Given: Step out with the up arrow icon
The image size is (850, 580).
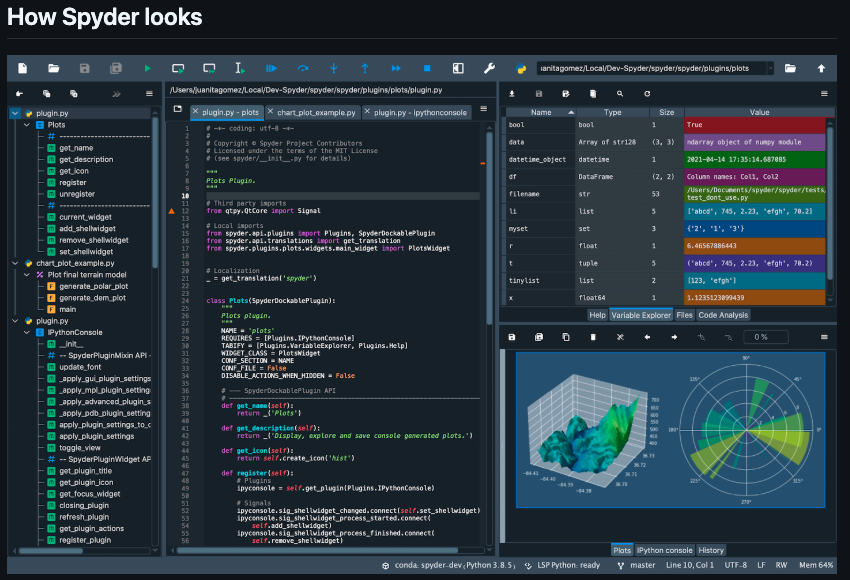Looking at the screenshot, I should tap(365, 68).
